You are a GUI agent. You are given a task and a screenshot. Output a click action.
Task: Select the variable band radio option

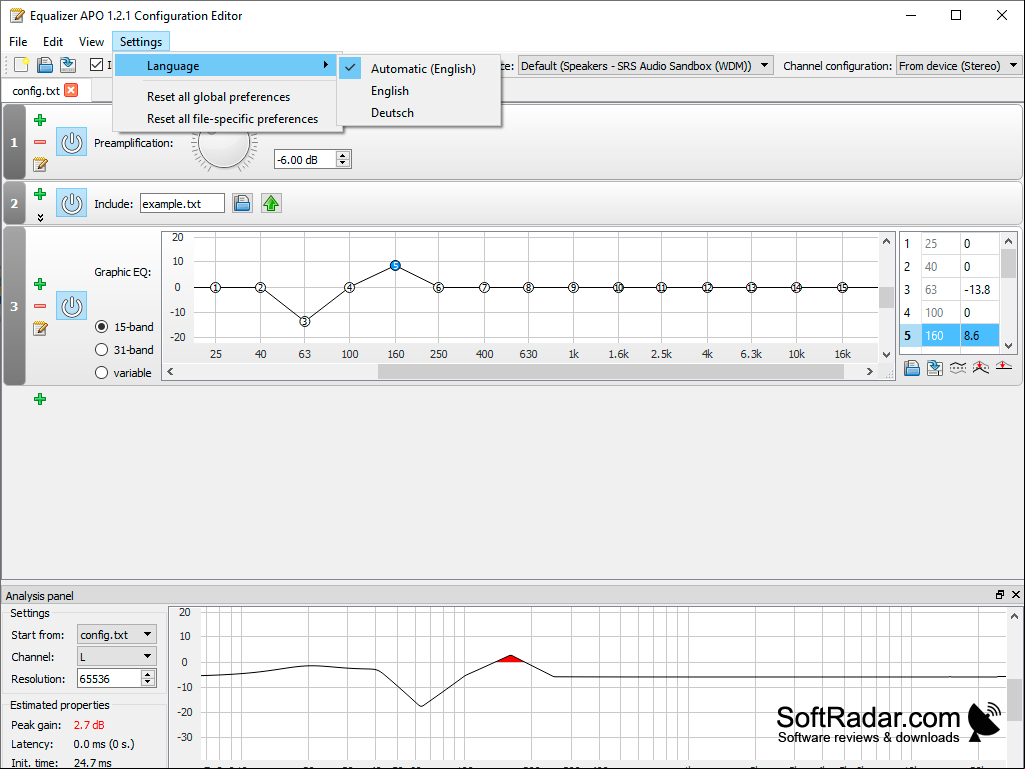(101, 373)
